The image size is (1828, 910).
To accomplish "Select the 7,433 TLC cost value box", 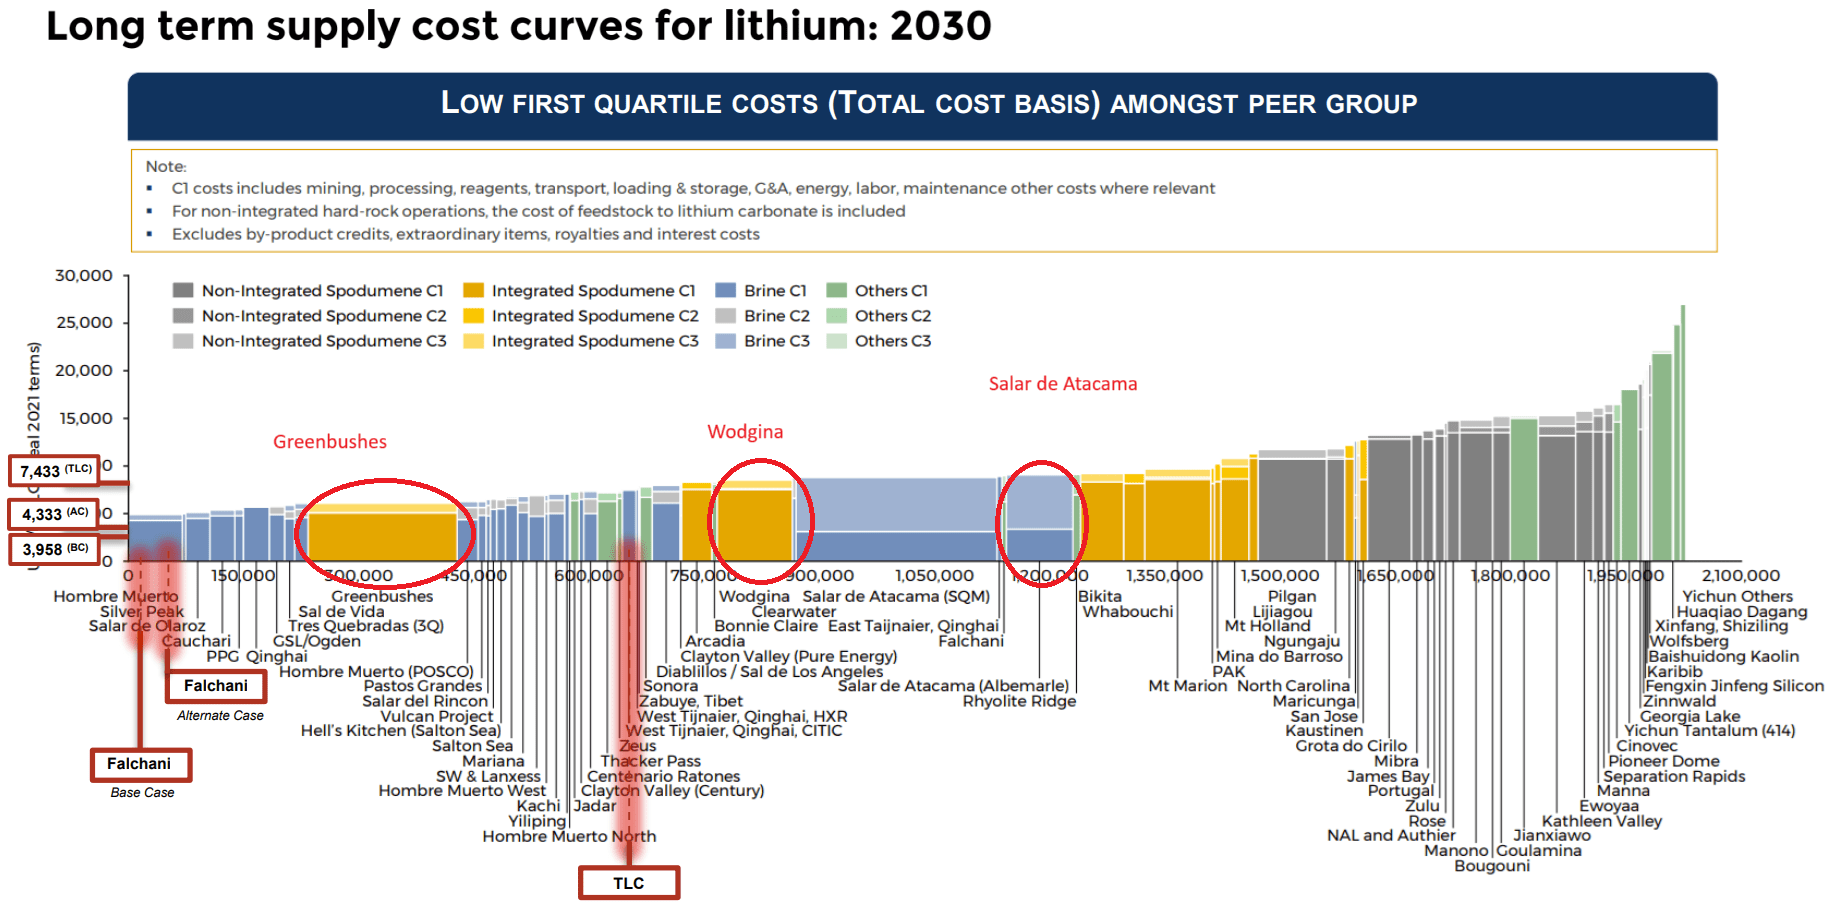I will (54, 471).
